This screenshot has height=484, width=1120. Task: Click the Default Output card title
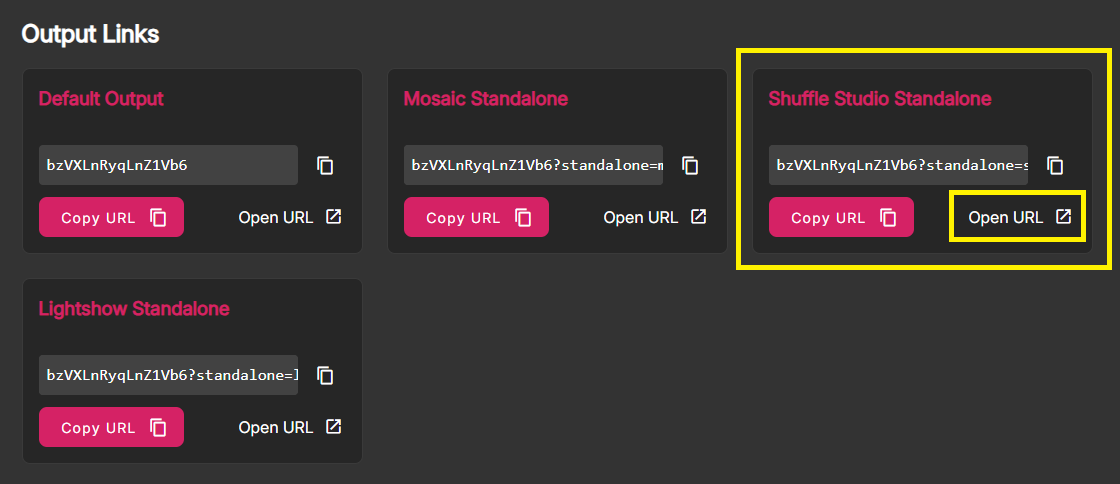click(101, 99)
